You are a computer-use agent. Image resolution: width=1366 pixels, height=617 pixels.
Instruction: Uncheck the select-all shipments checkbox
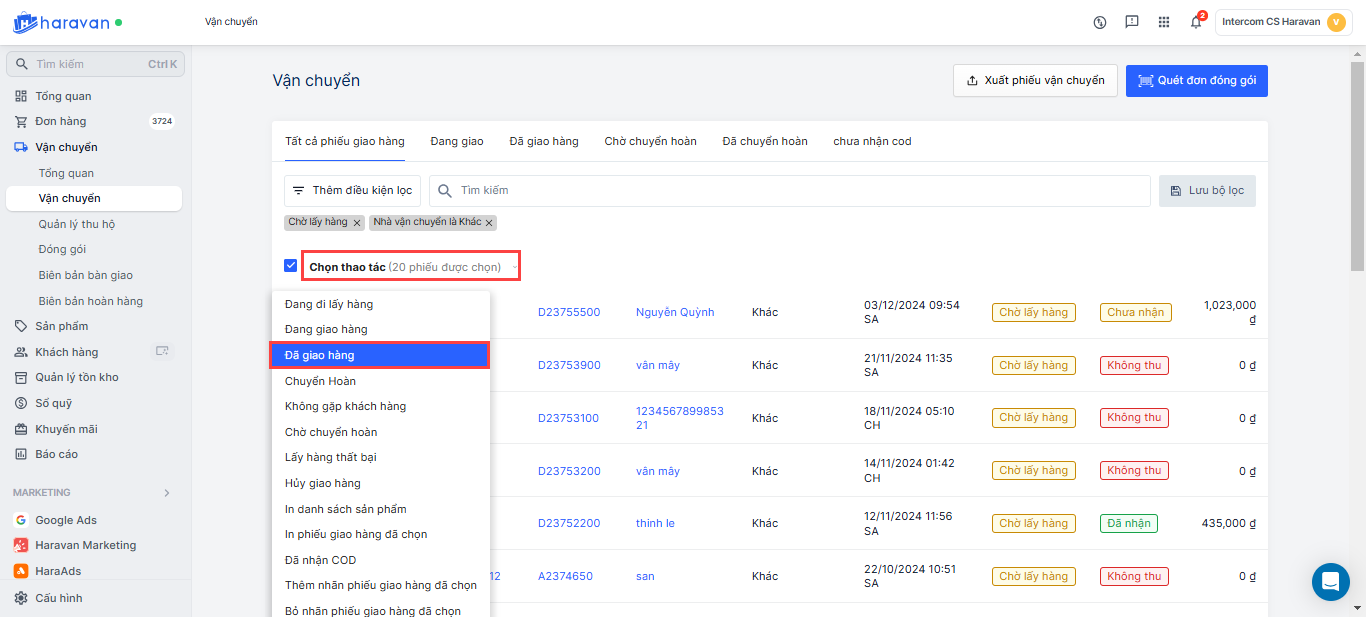point(291,266)
